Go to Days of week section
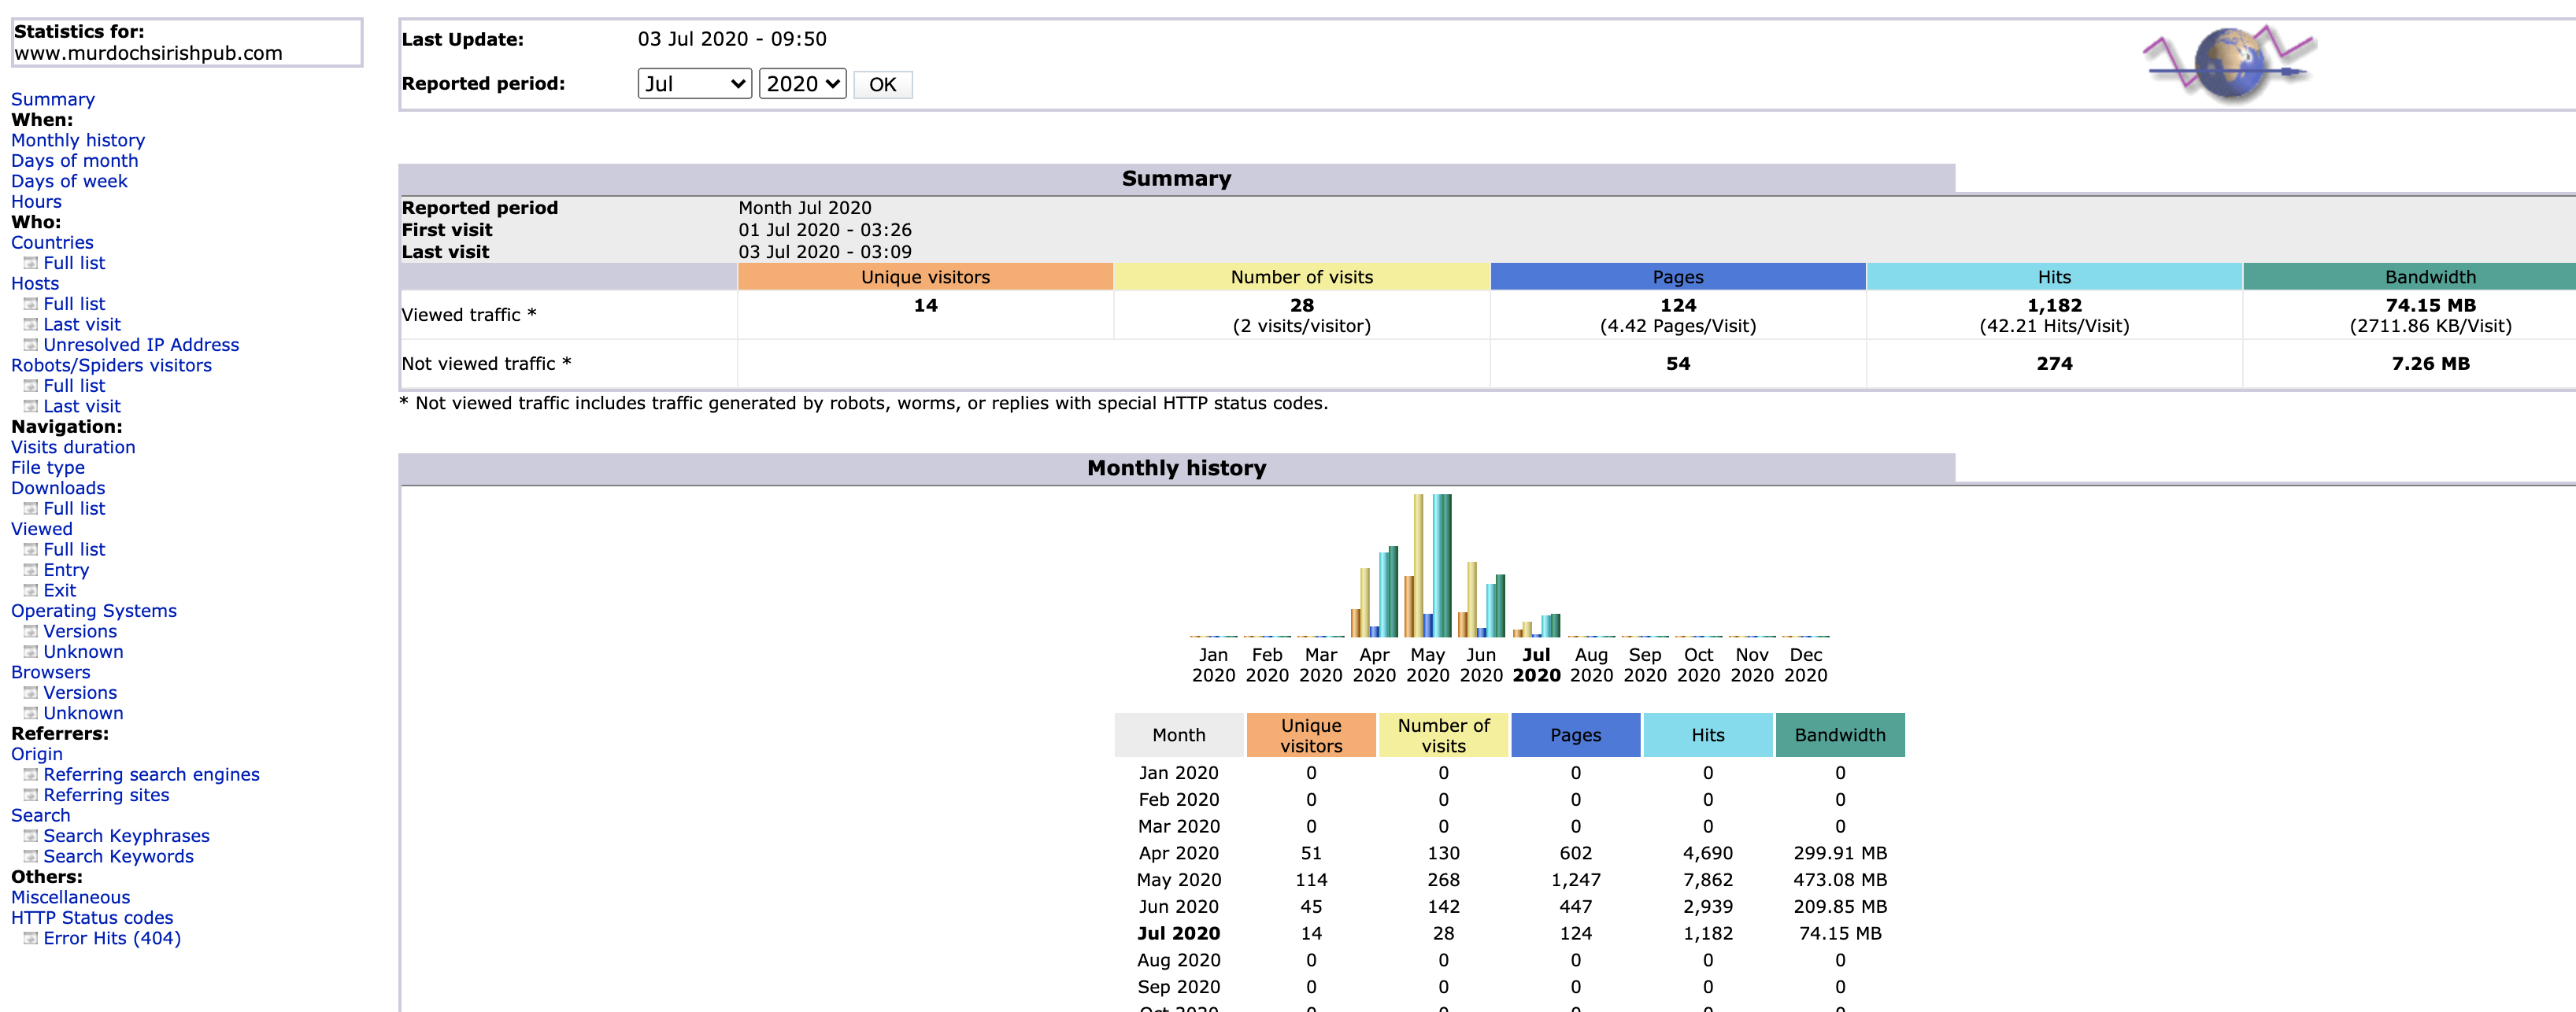Image resolution: width=2576 pixels, height=1012 pixels. 69,181
